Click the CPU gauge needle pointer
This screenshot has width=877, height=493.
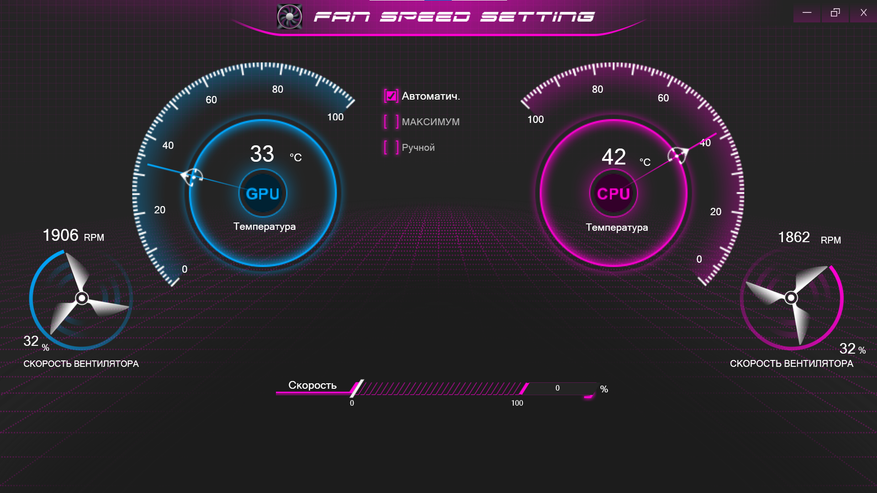coord(677,155)
